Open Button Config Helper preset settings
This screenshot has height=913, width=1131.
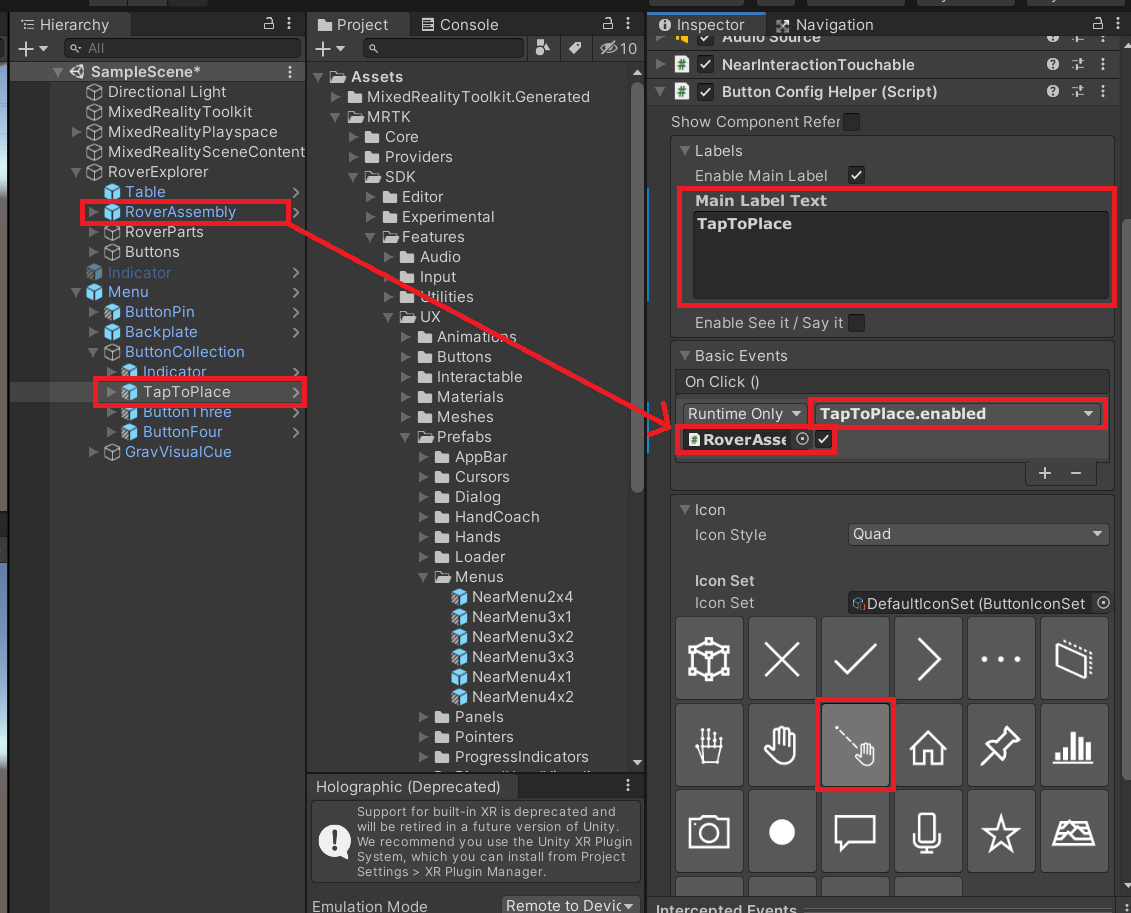click(1078, 92)
